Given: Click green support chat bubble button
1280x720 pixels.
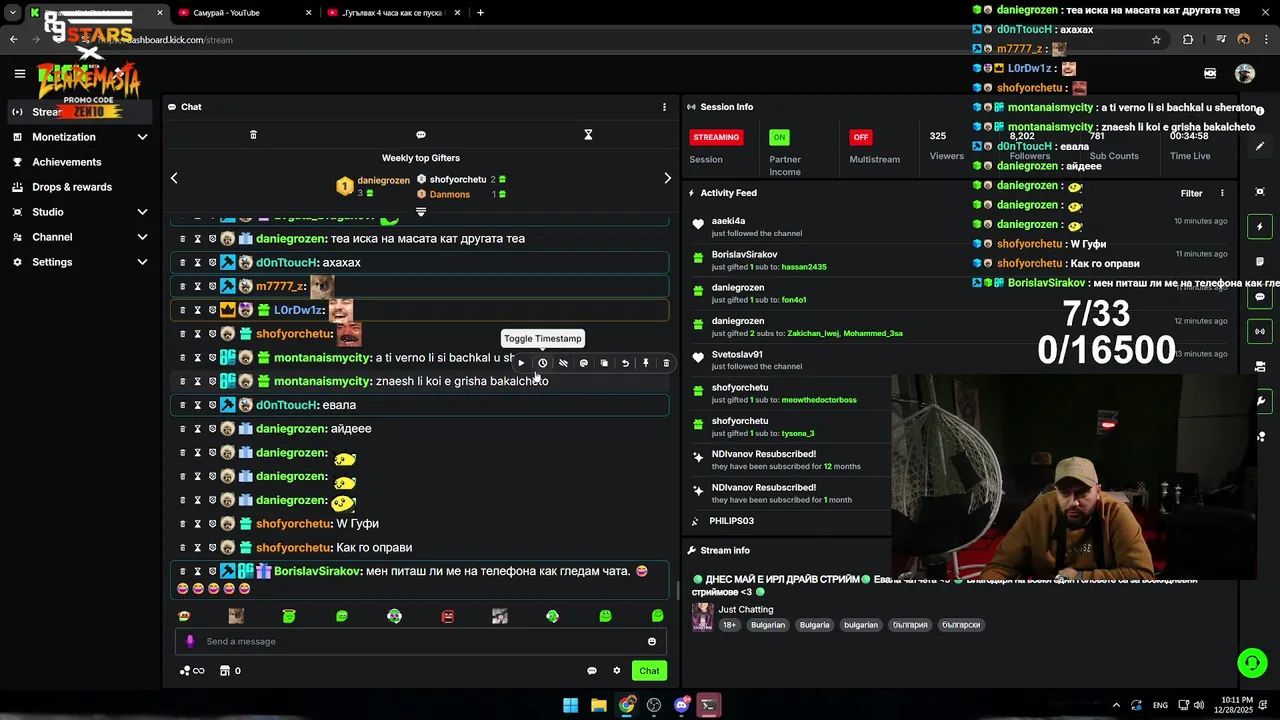Looking at the screenshot, I should click(x=1252, y=662).
